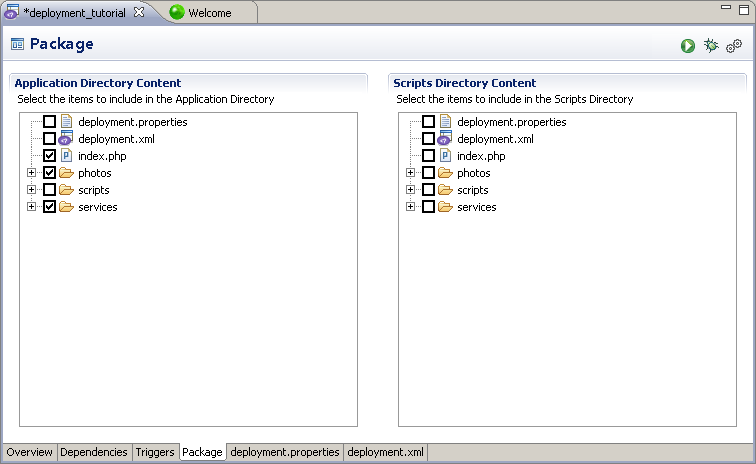
Task: Click photos folder icon in Application Directory
Action: (66, 173)
